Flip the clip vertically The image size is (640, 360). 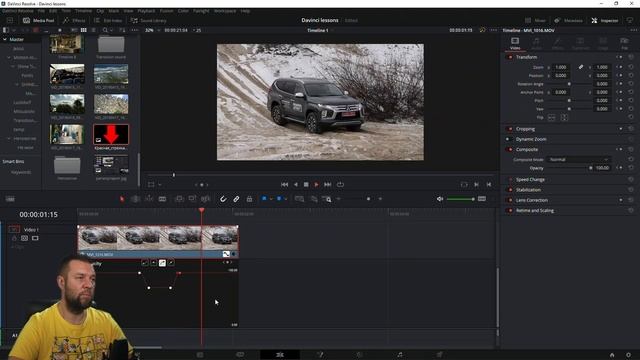coord(564,118)
